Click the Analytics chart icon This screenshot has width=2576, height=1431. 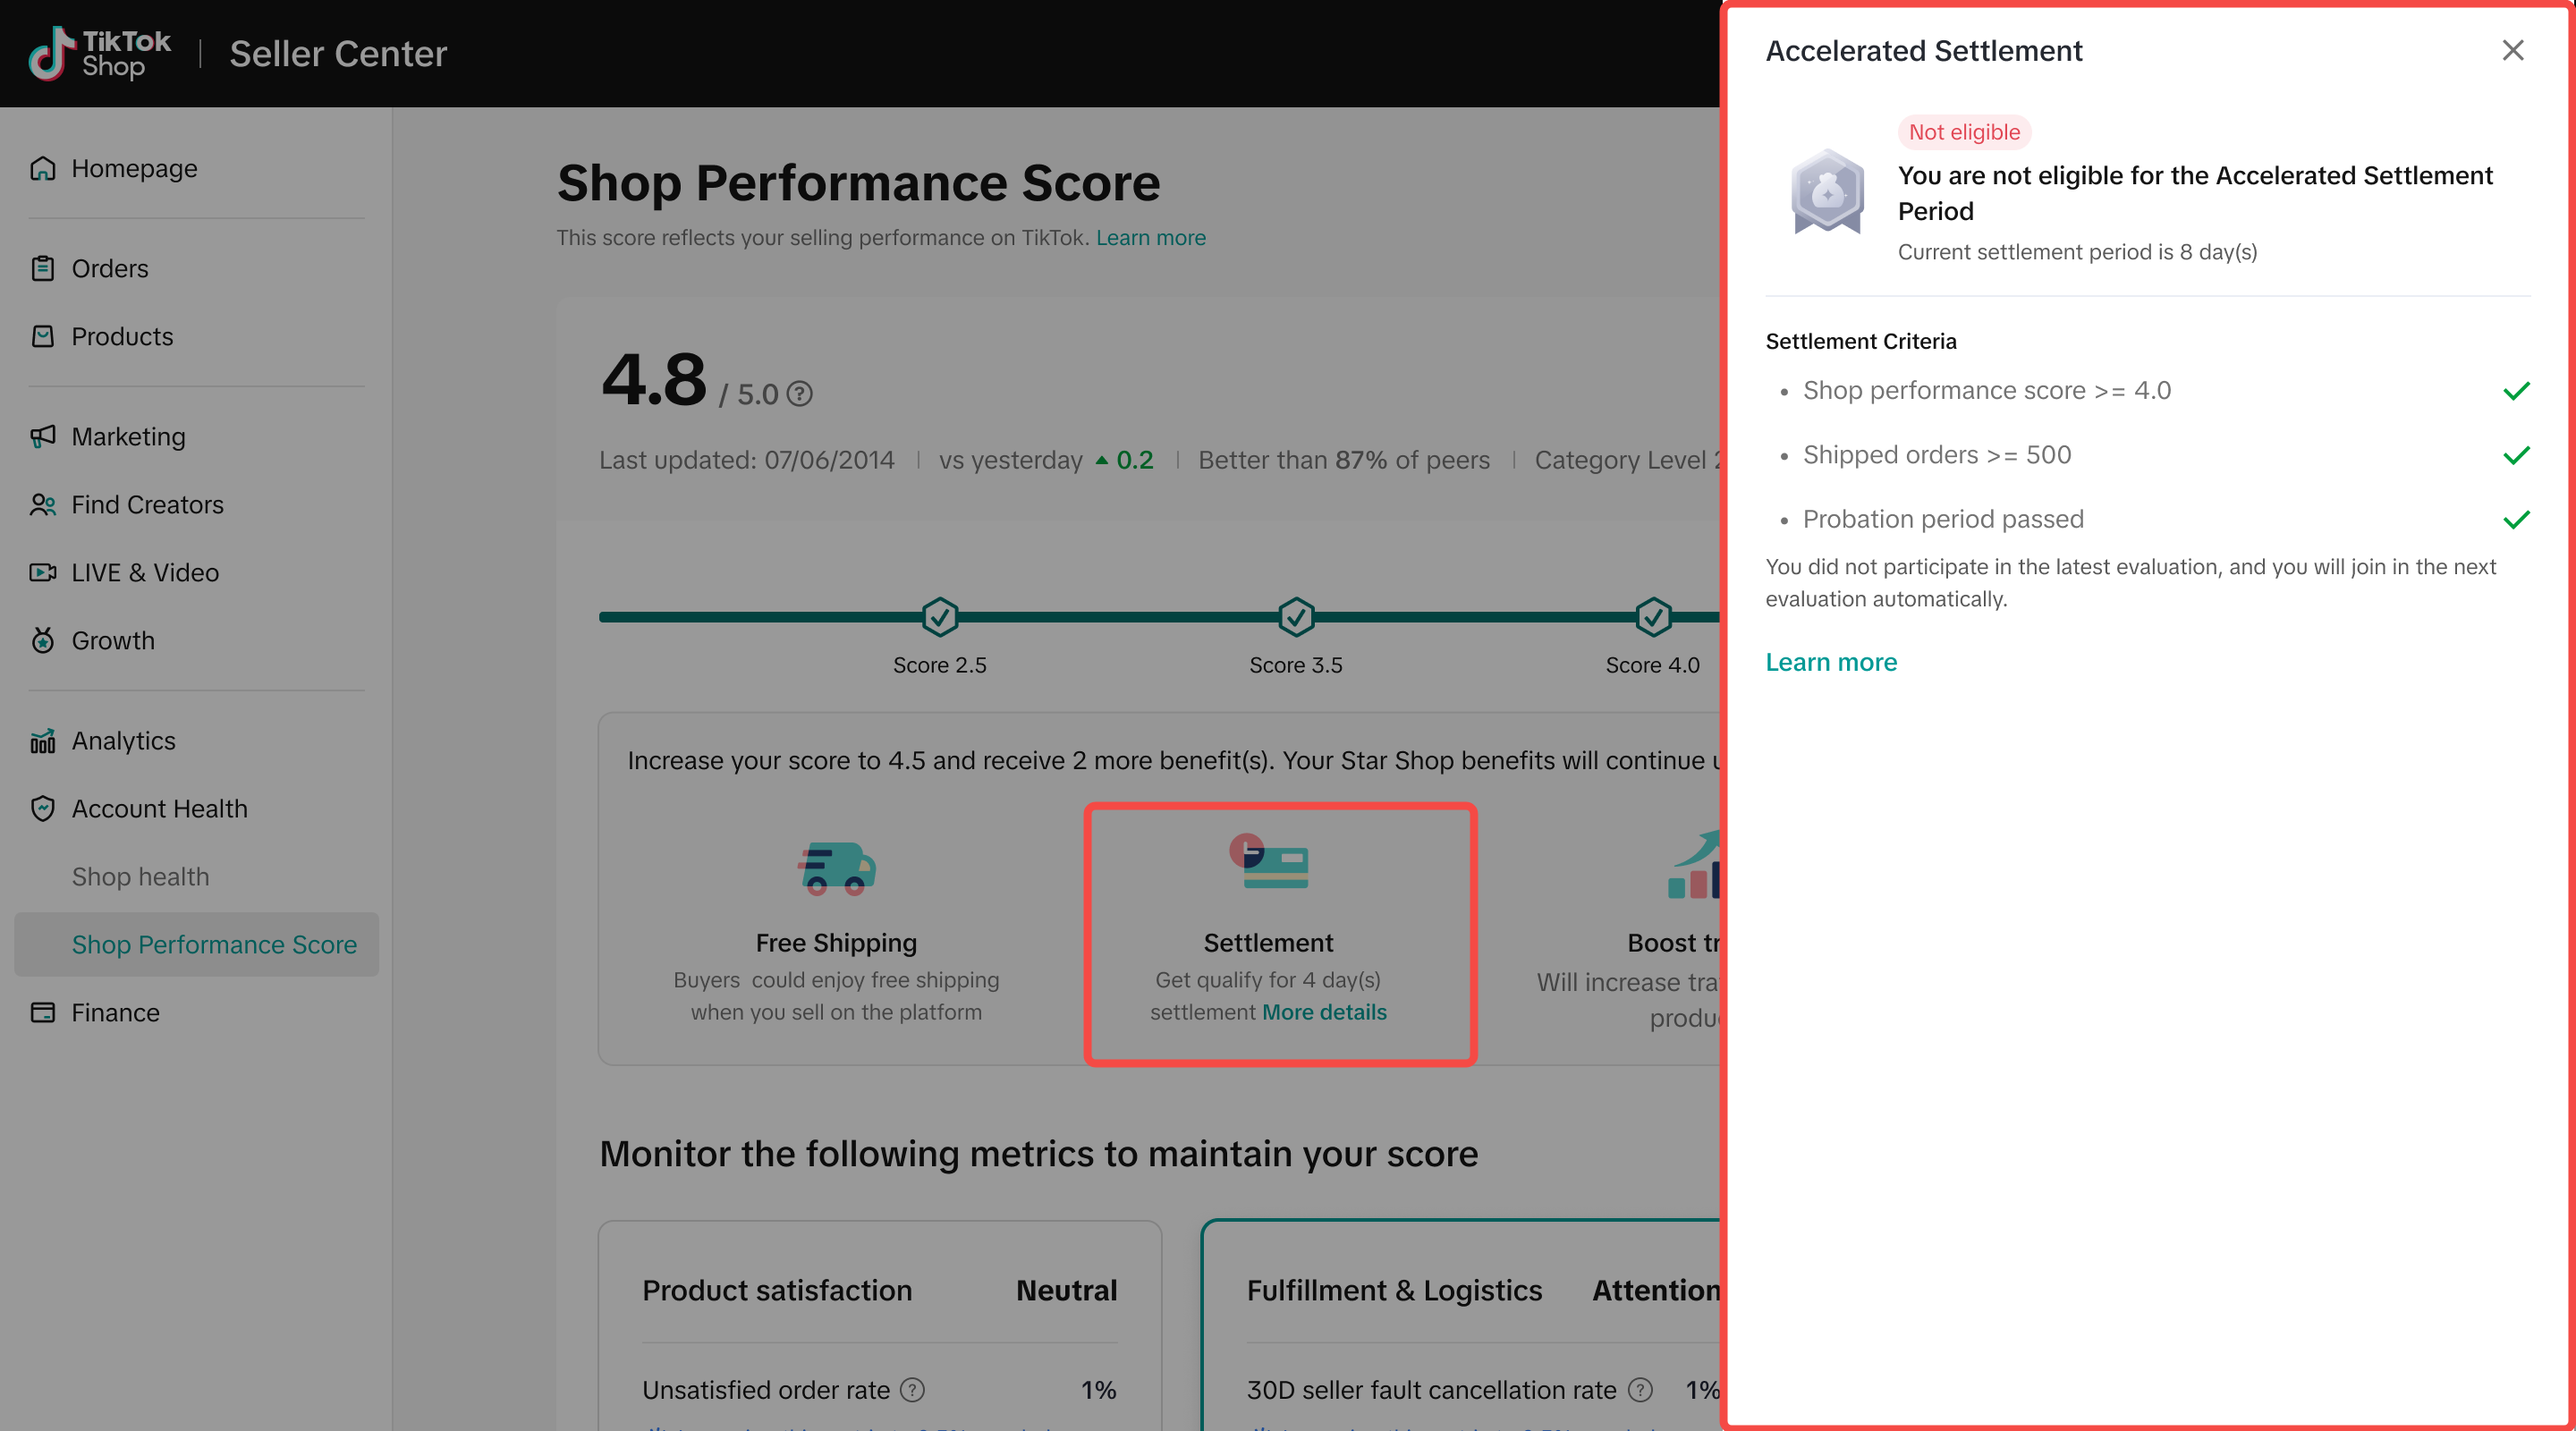(42, 741)
